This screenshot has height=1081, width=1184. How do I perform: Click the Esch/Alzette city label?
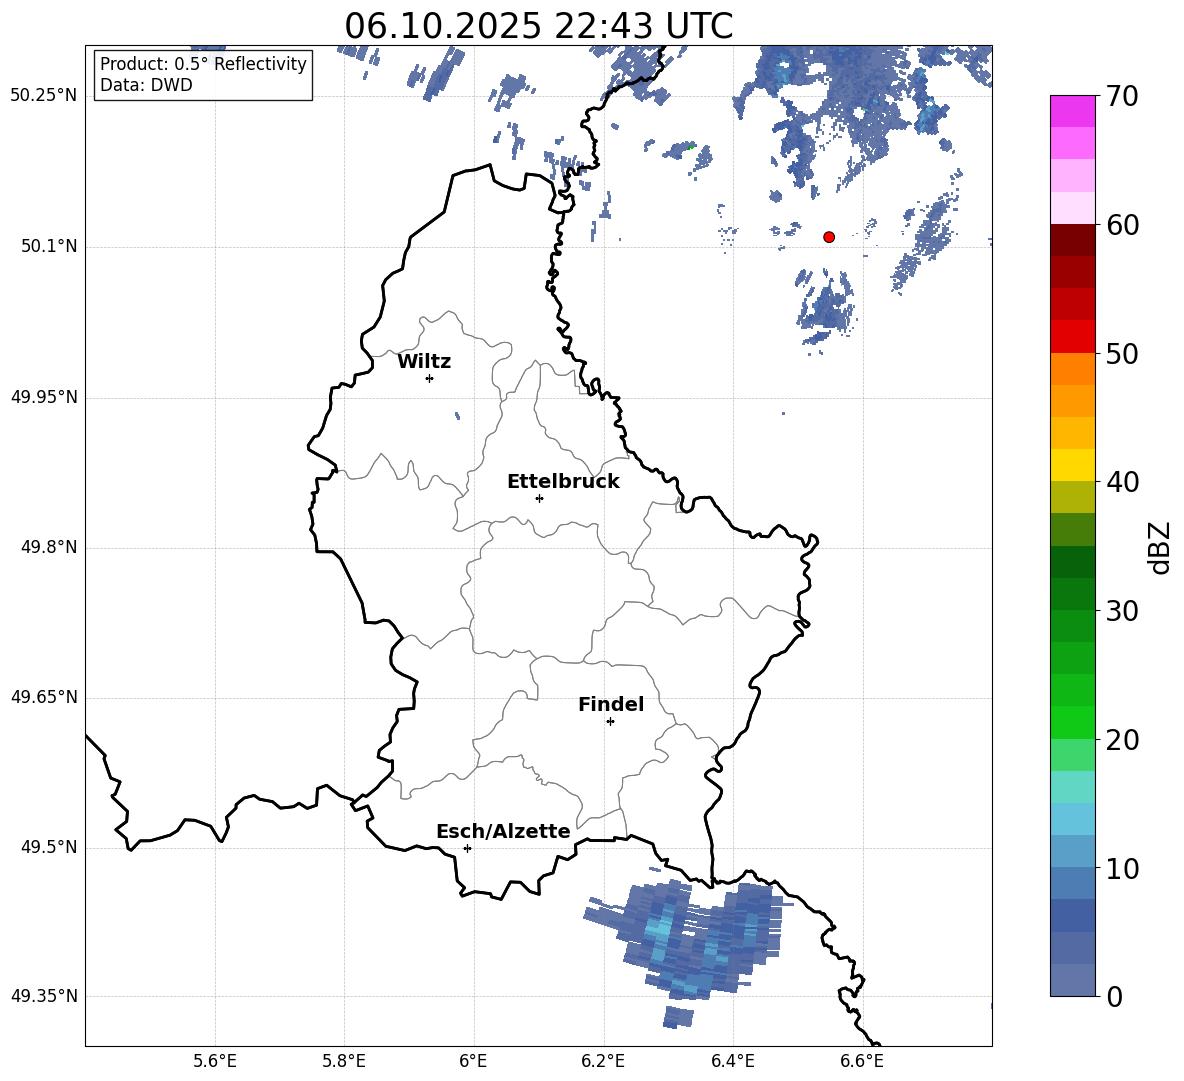[503, 831]
